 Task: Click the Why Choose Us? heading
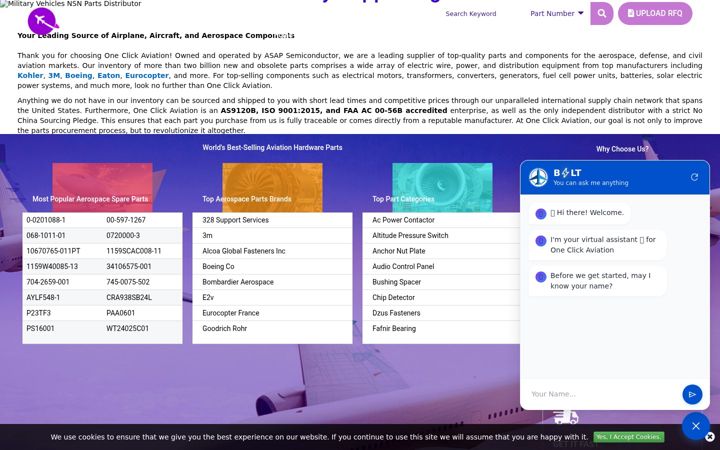(x=622, y=149)
